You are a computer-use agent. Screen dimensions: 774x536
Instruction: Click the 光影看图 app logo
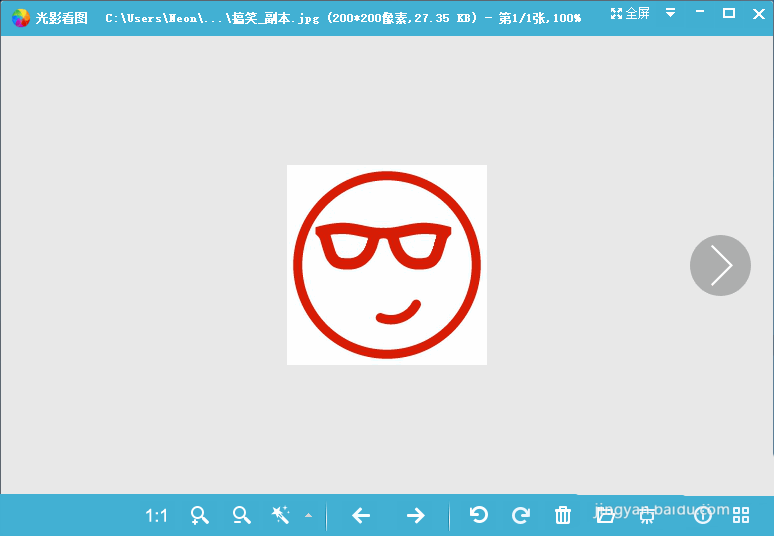pyautogui.click(x=20, y=18)
